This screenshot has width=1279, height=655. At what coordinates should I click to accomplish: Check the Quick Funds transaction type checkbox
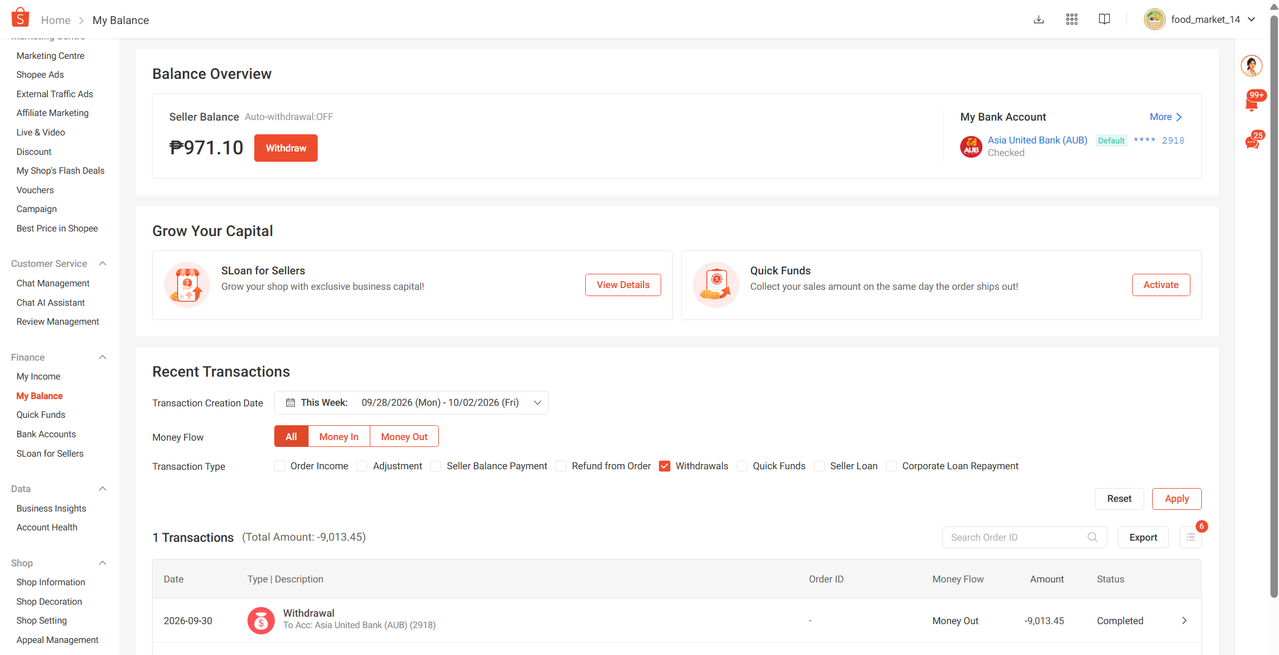coord(742,466)
